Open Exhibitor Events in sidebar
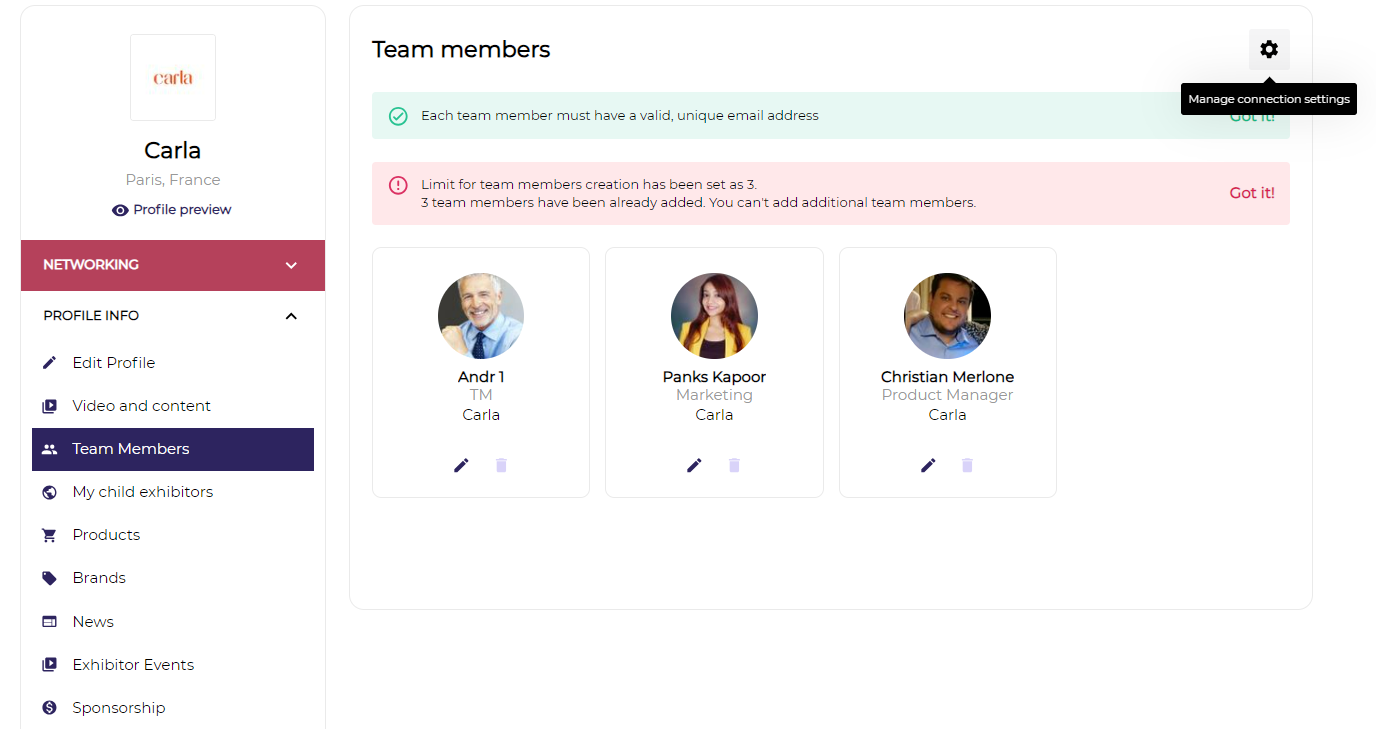Viewport: 1376px width, 729px height. (x=133, y=665)
